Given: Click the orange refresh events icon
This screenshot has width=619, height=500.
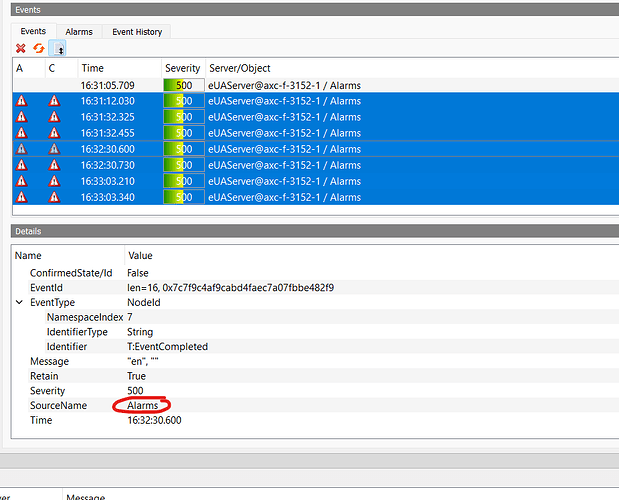Looking at the screenshot, I should point(39,48).
